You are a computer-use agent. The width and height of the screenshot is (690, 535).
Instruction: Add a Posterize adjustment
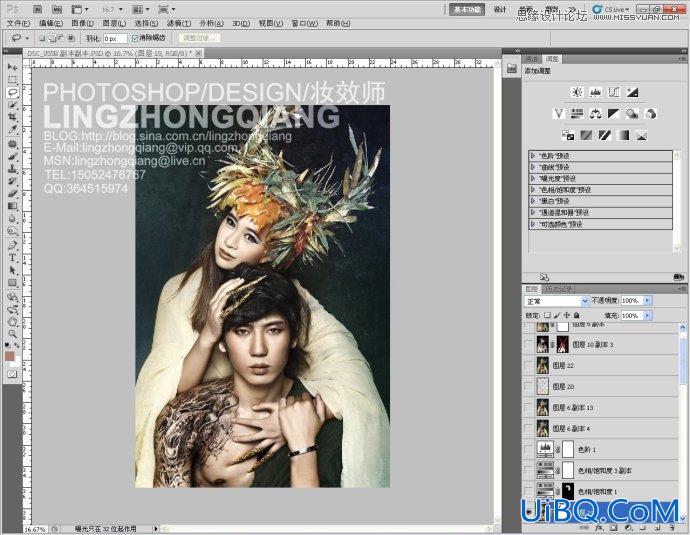[x=586, y=136]
